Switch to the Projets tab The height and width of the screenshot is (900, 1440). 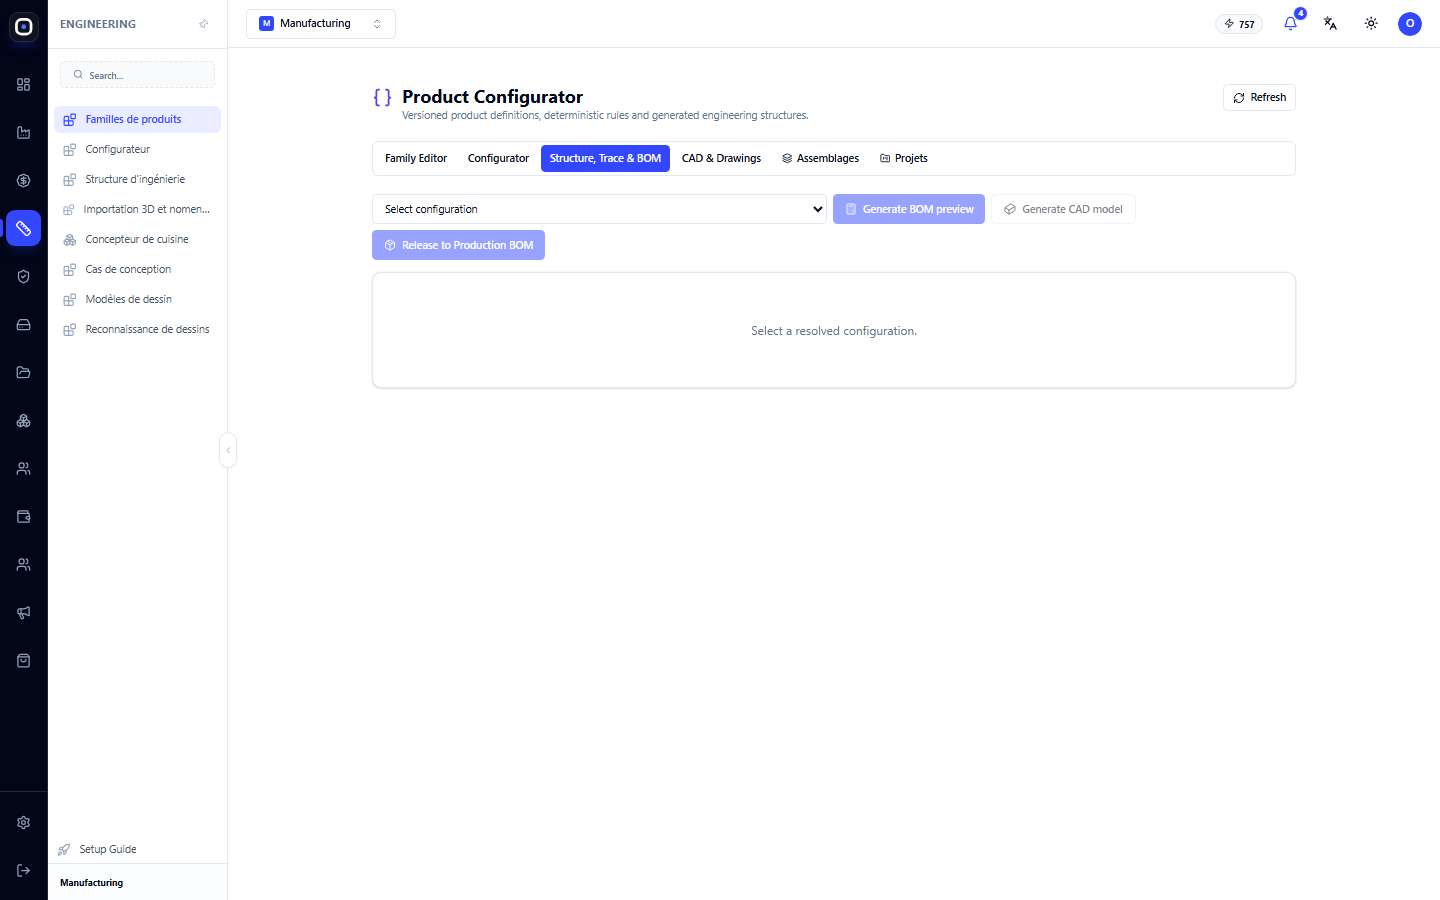coord(904,158)
